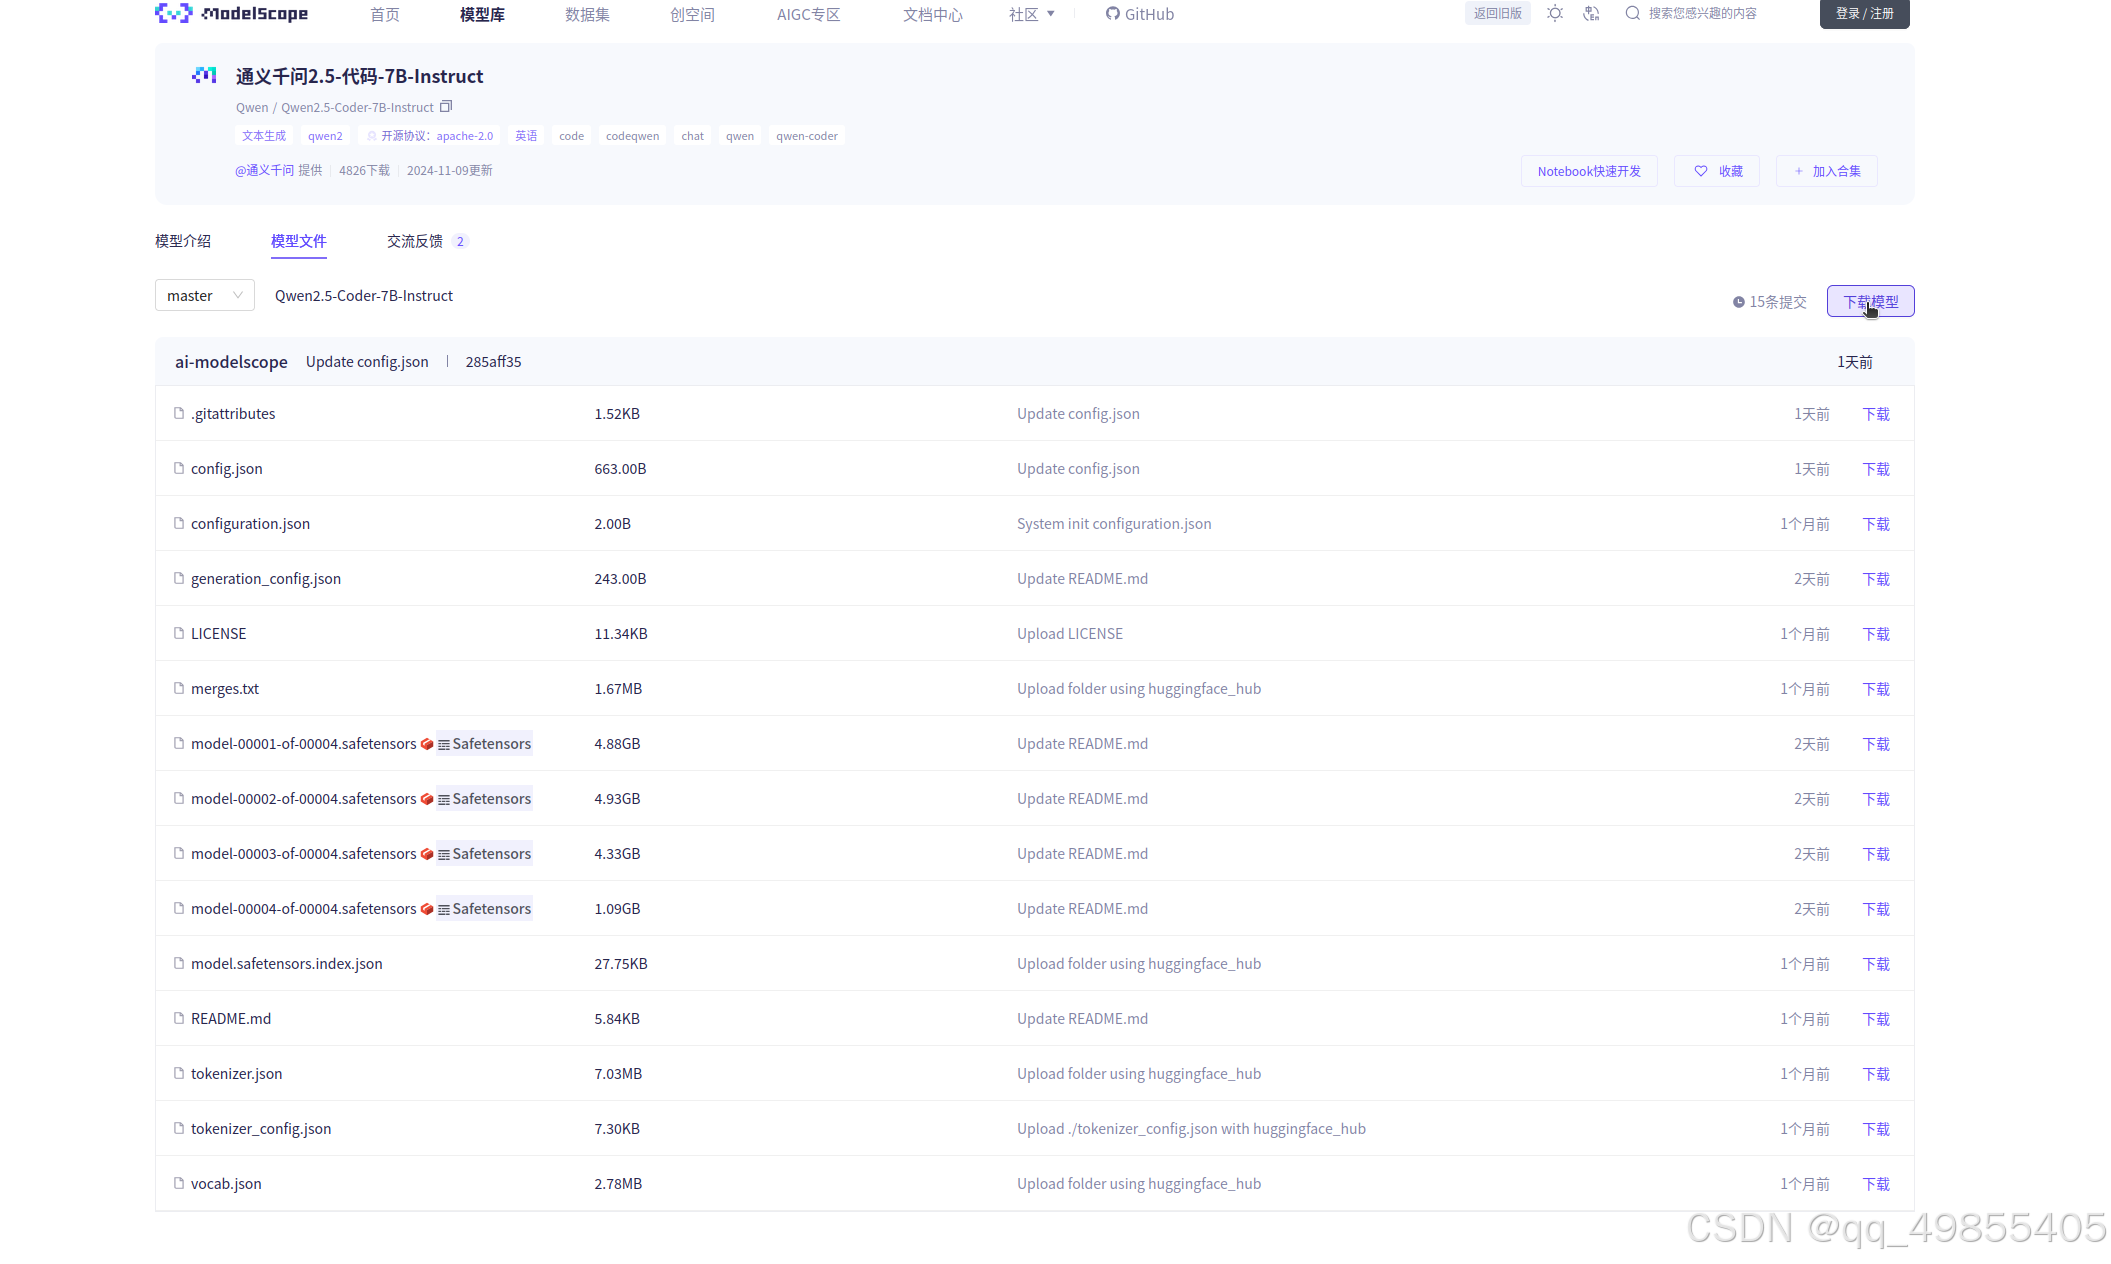The width and height of the screenshot is (2111, 1264).
Task: Copy model ID Qwen2.5-Coder-7B-Instruct icon
Action: coord(446,106)
